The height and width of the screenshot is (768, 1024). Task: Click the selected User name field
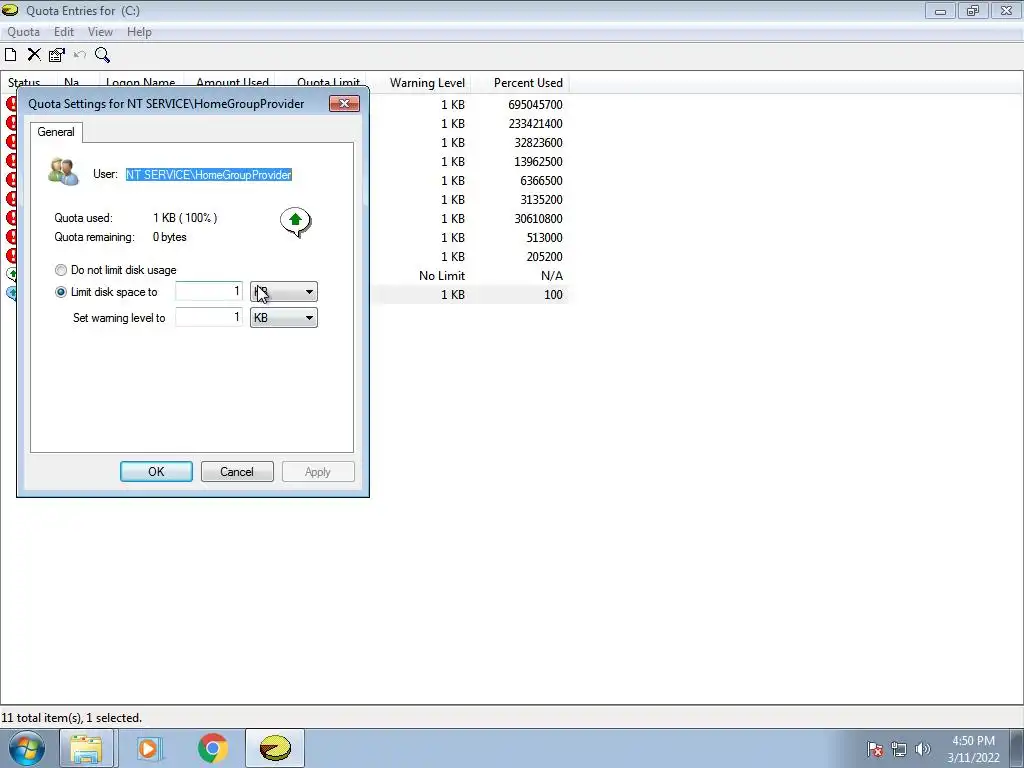click(209, 175)
